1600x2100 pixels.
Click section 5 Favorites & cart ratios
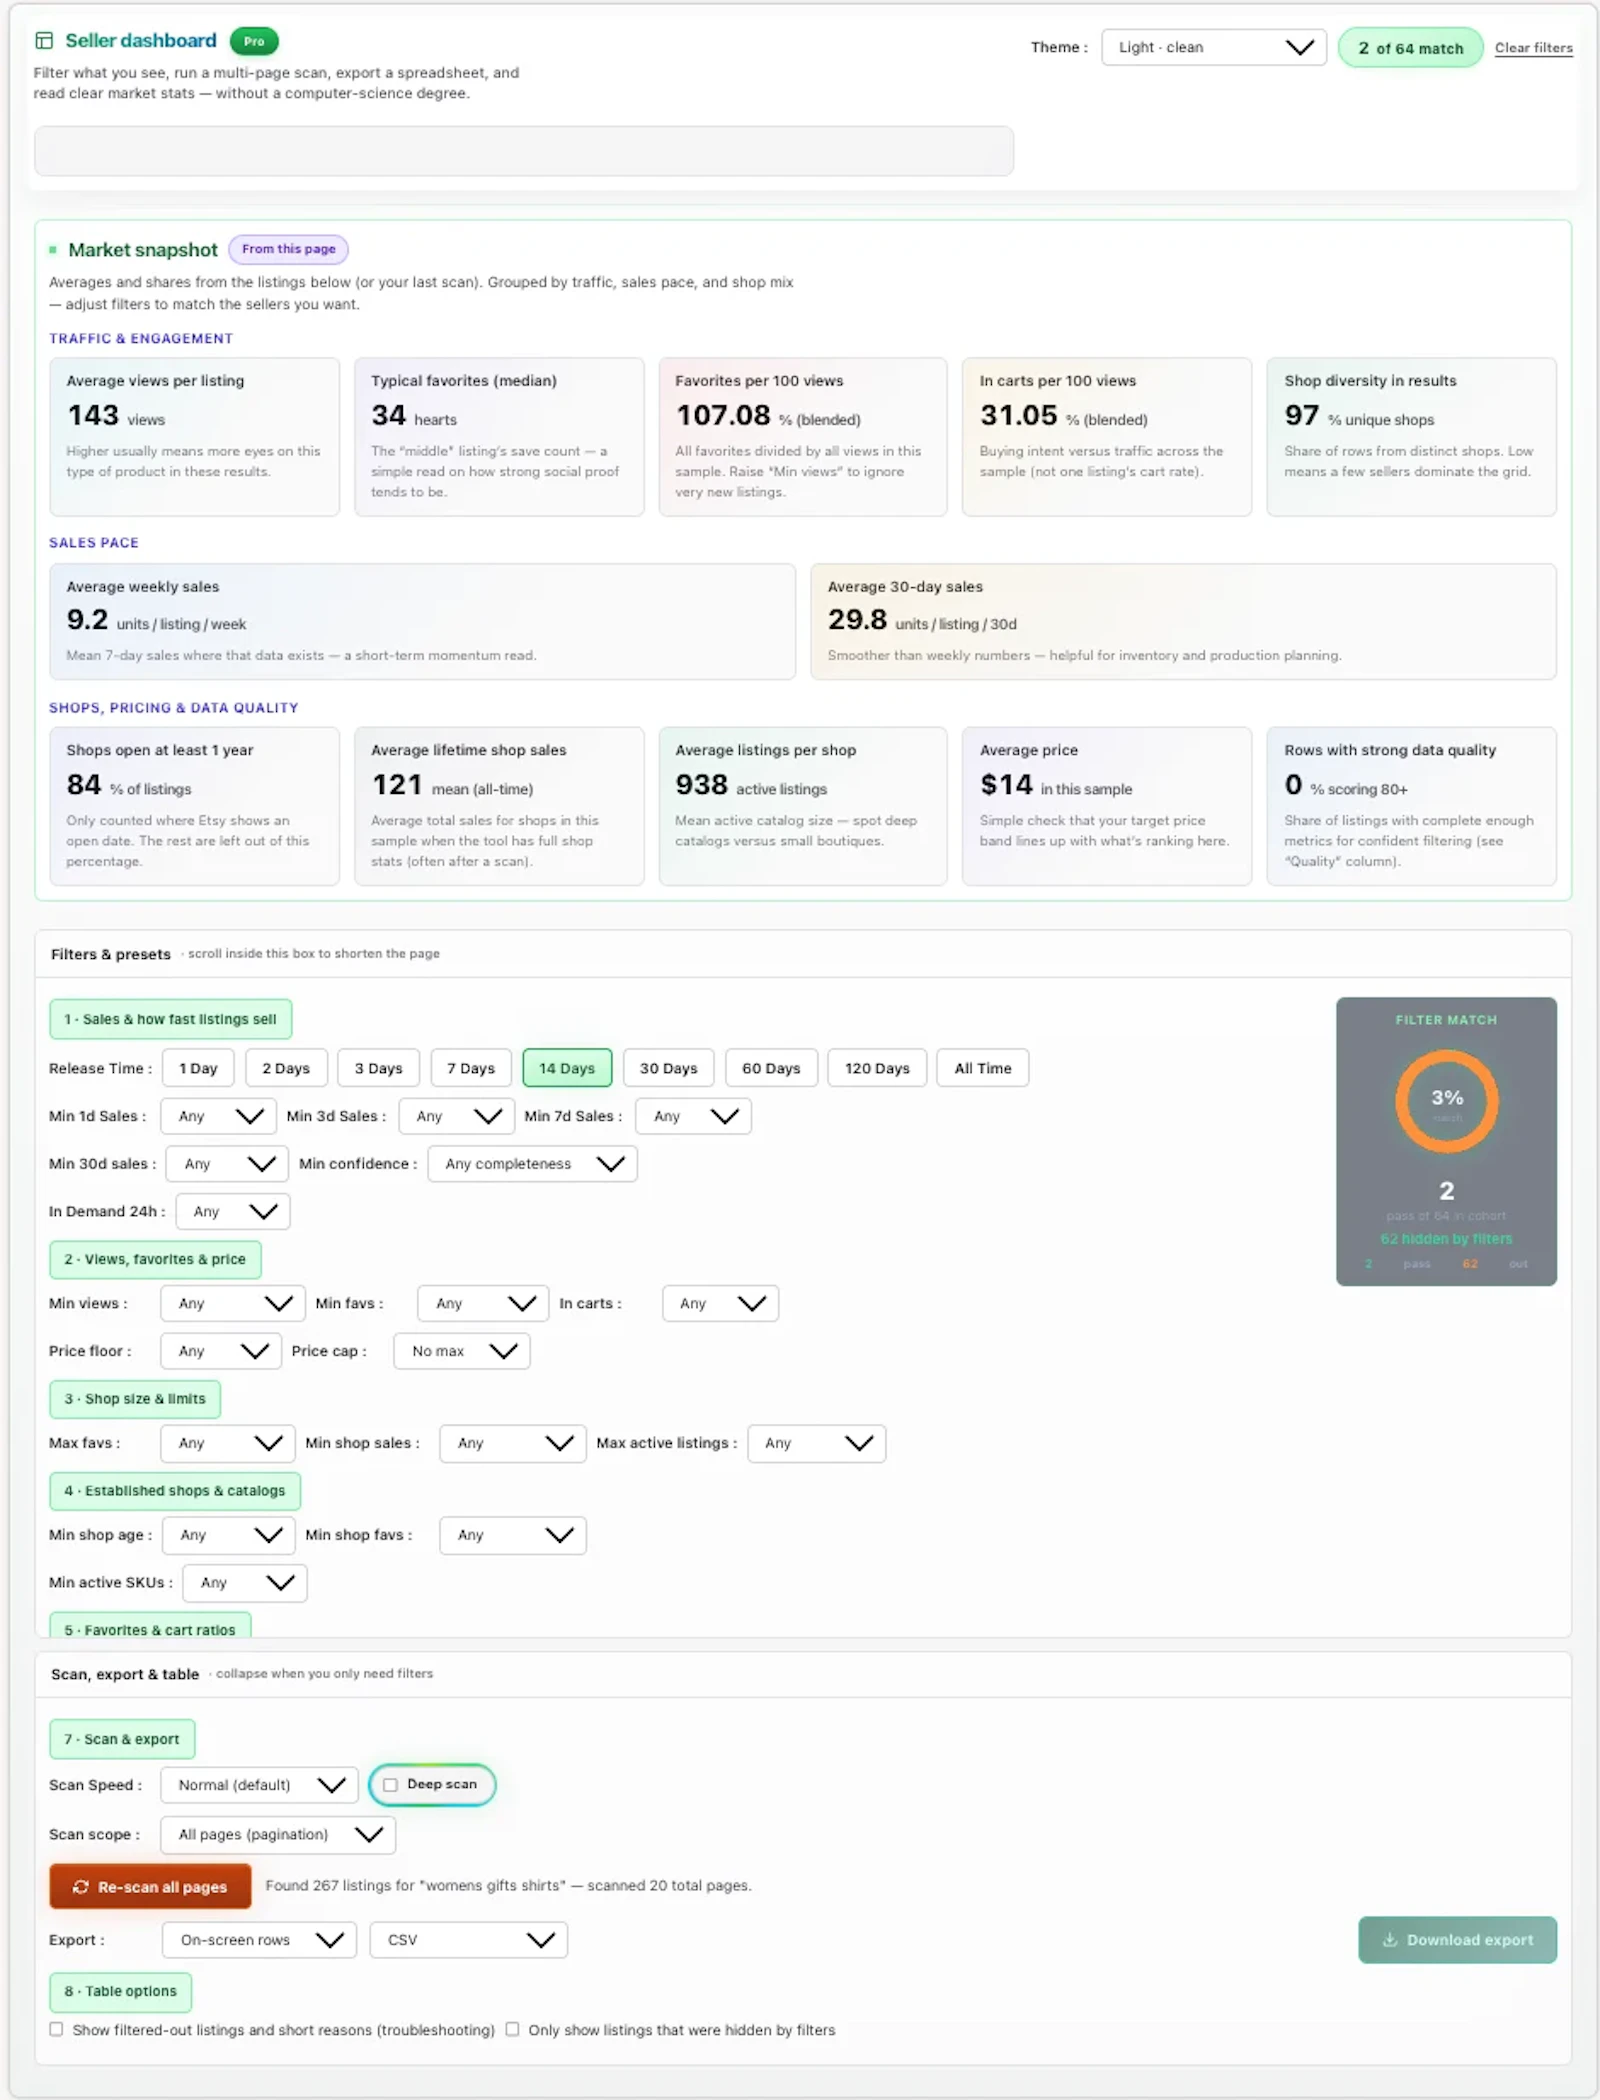pos(150,1626)
